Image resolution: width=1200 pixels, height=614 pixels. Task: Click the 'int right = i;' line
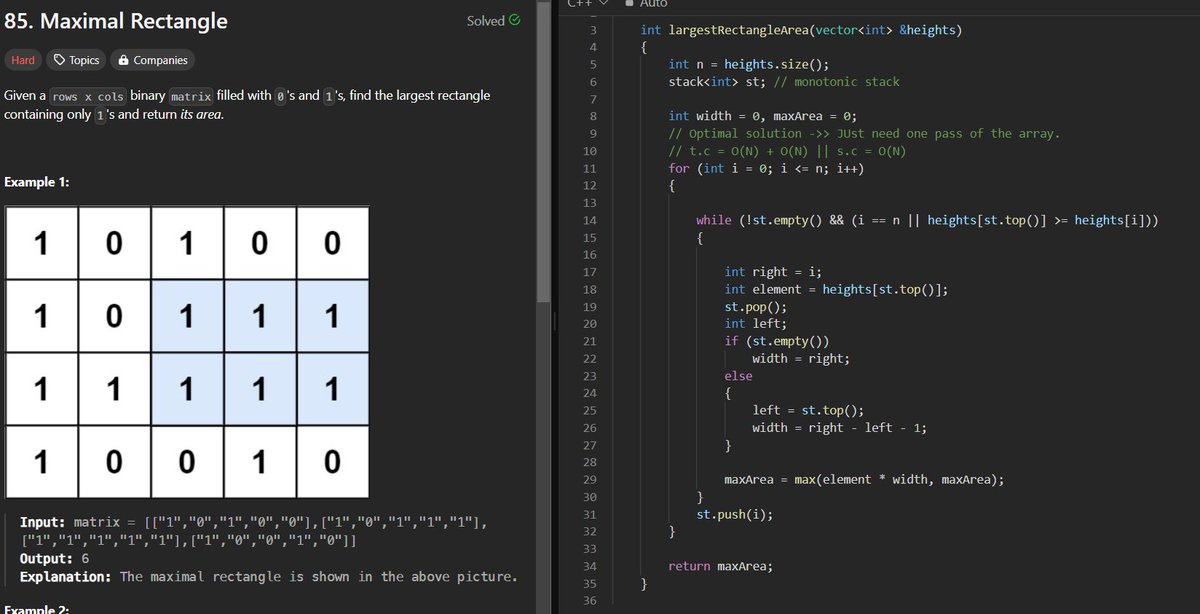773,272
